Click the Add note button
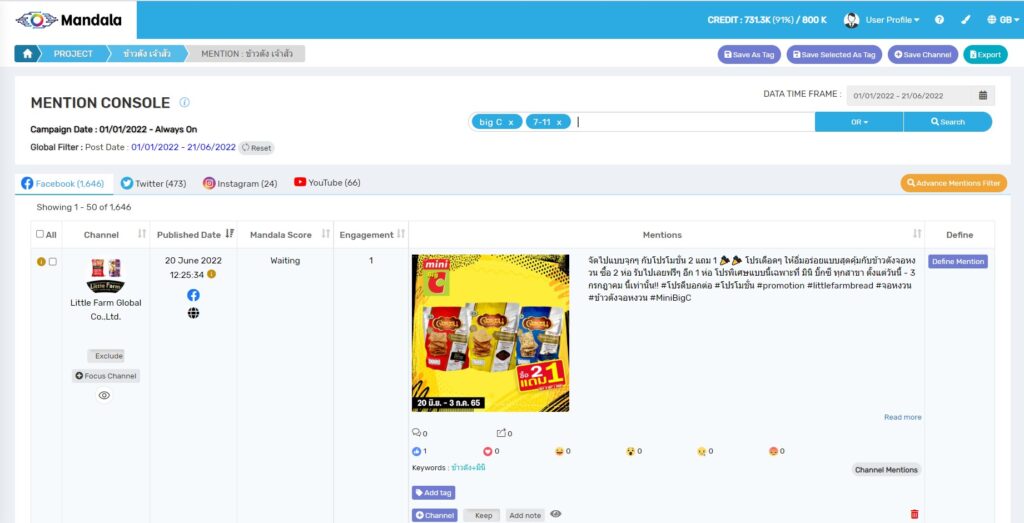 525,515
